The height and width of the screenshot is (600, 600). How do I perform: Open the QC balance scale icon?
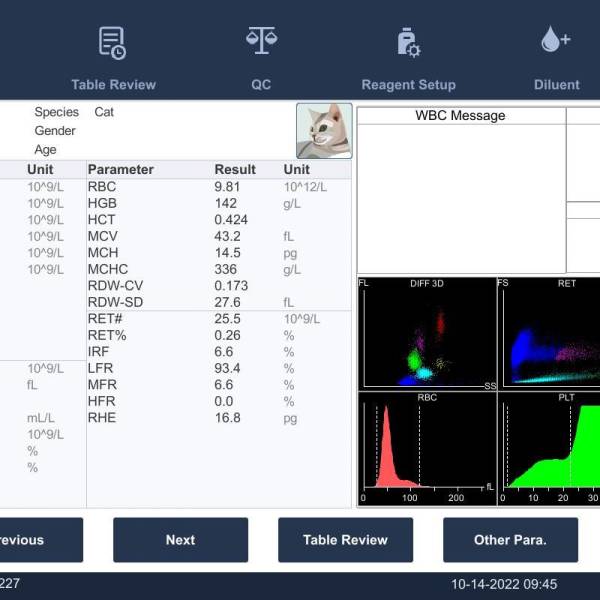pos(261,40)
